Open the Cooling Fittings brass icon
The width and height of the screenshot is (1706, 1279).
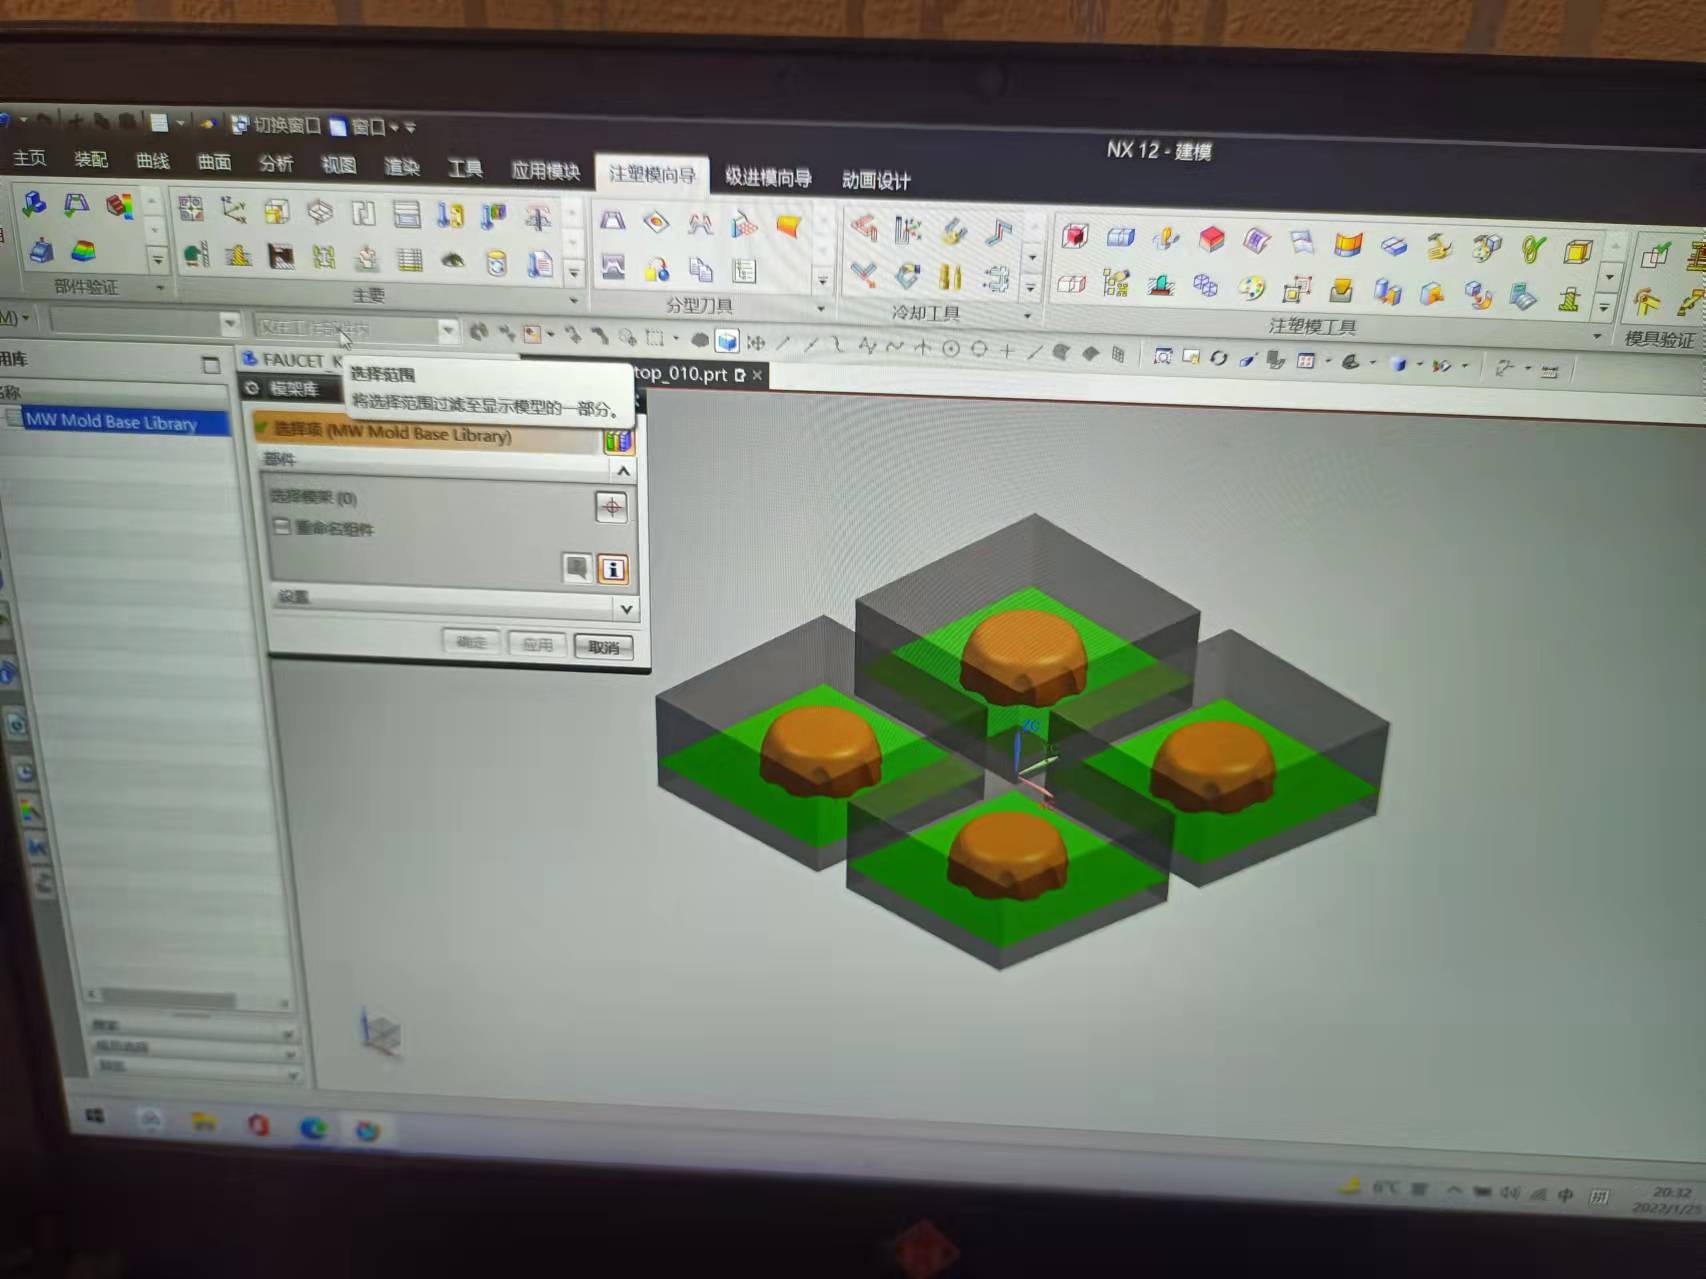[950, 276]
